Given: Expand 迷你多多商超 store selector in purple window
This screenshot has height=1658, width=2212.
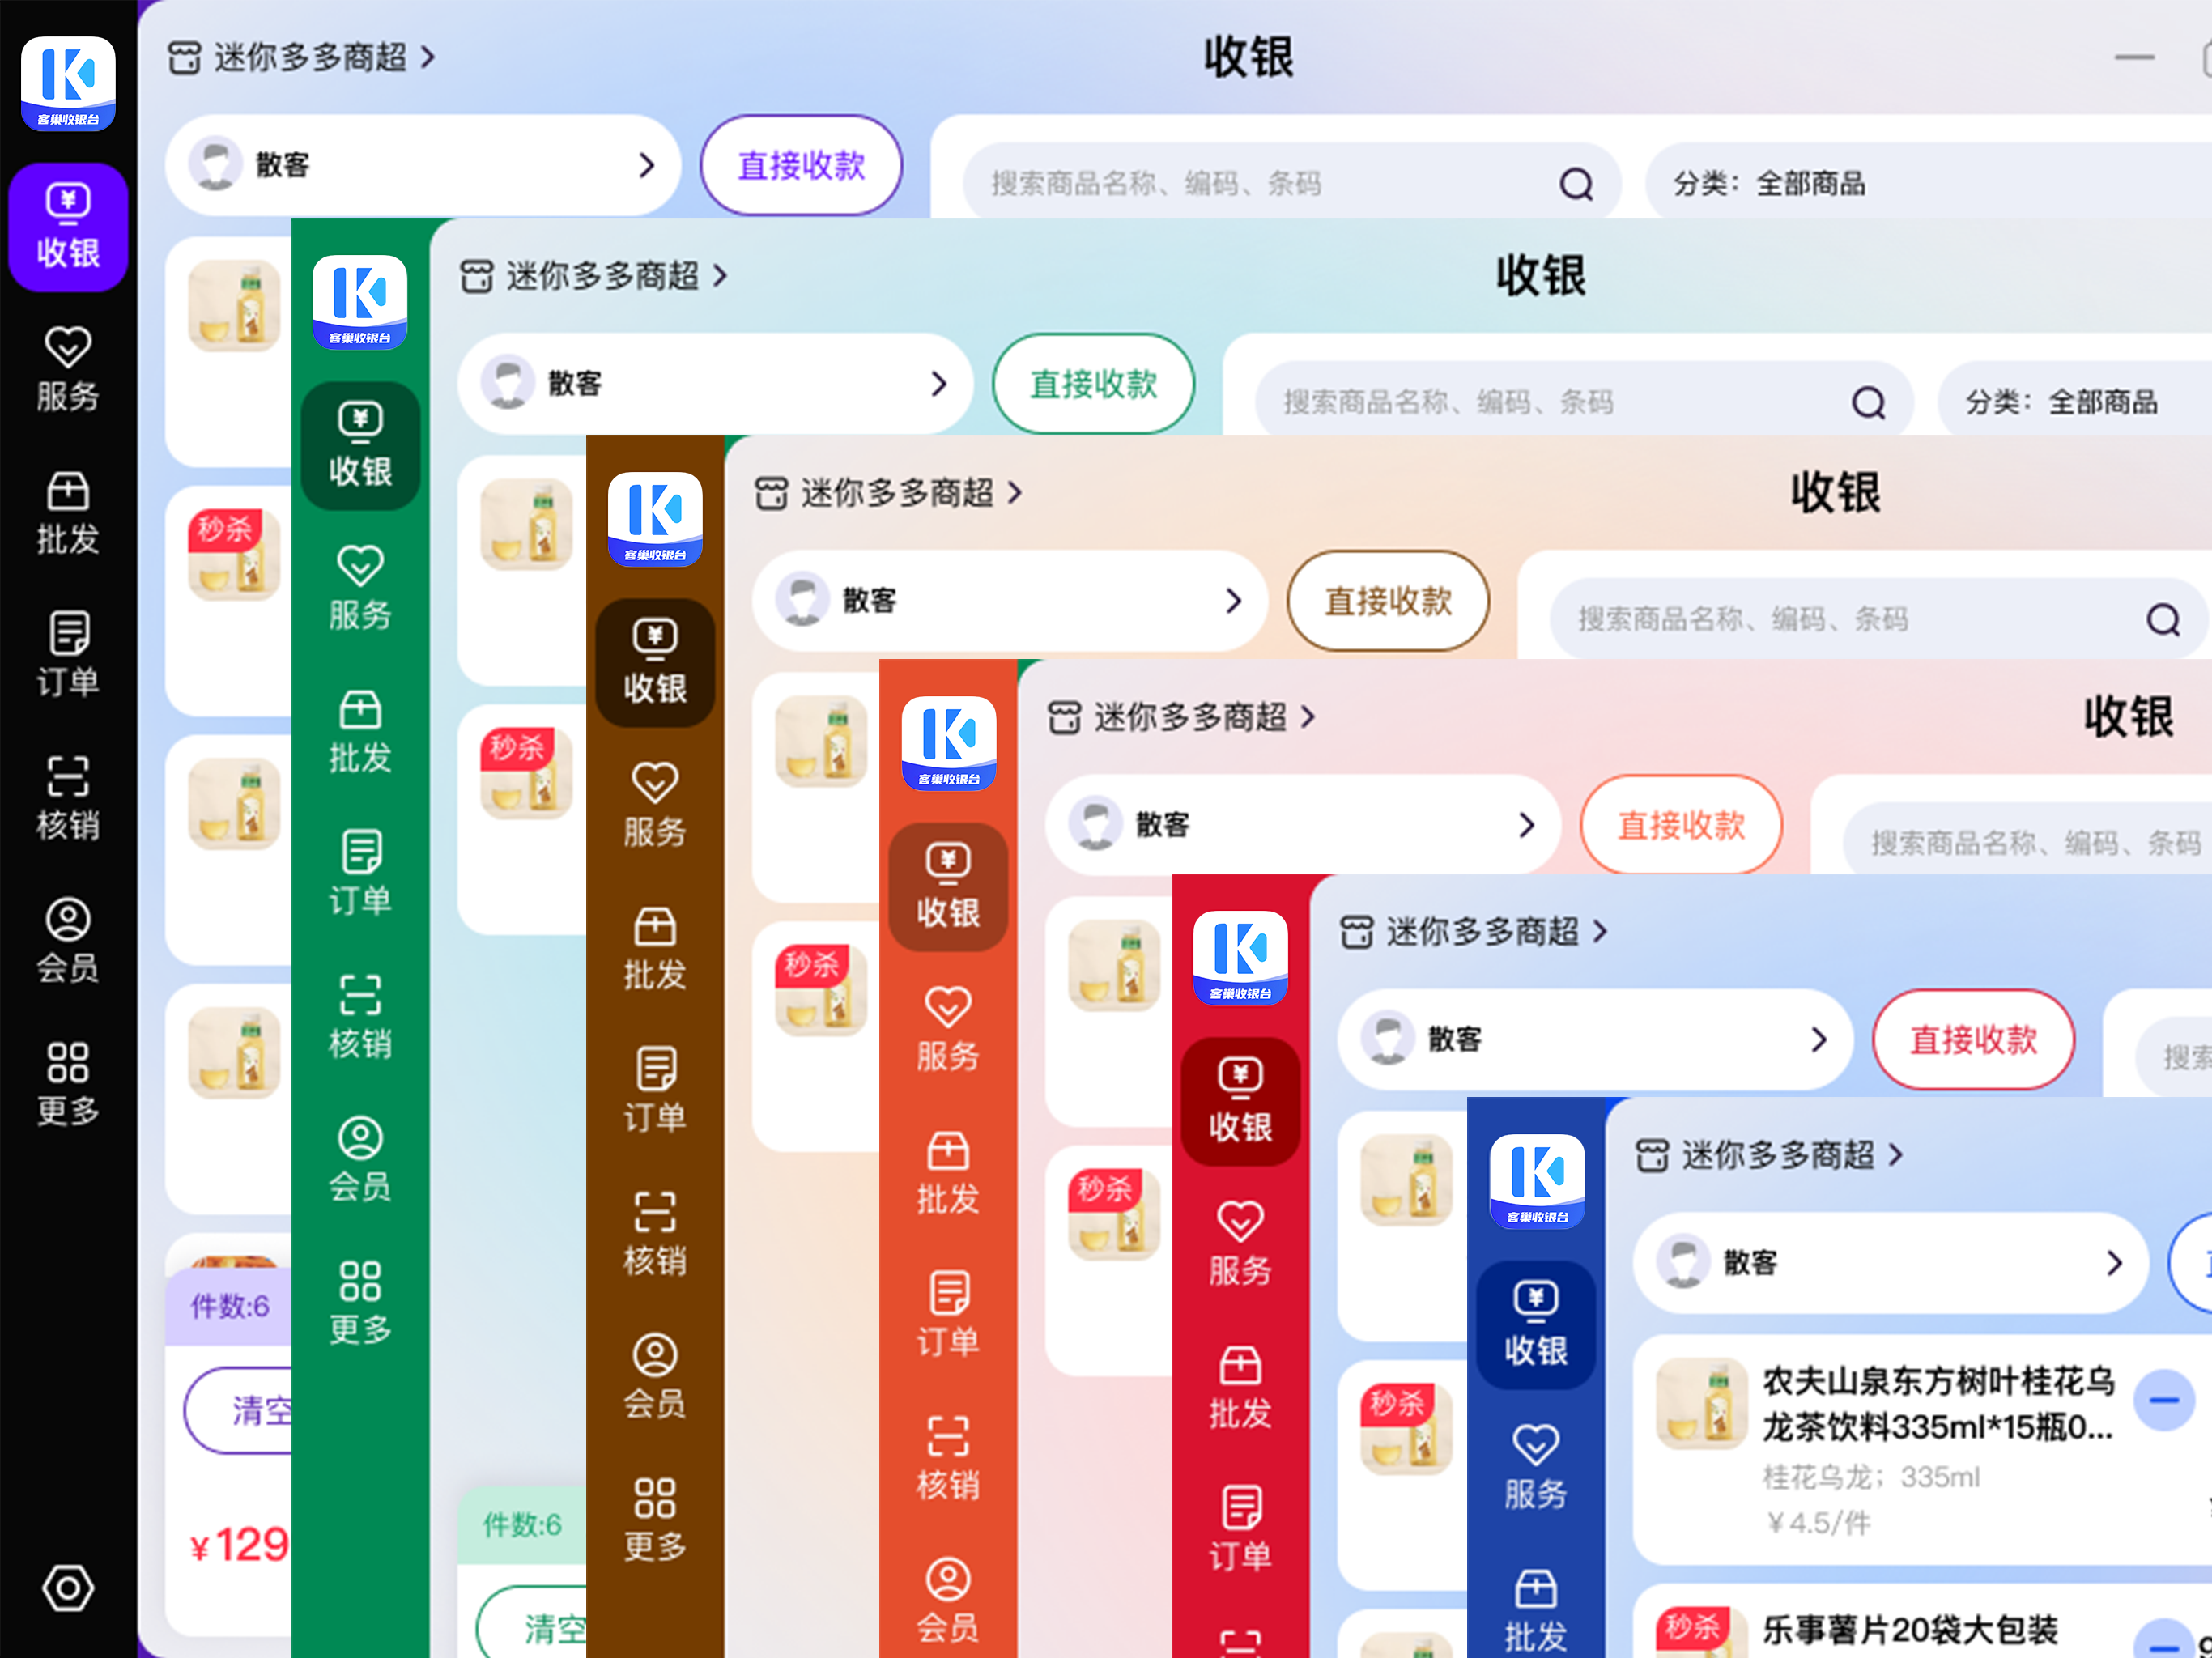Looking at the screenshot, I should pyautogui.click(x=301, y=57).
